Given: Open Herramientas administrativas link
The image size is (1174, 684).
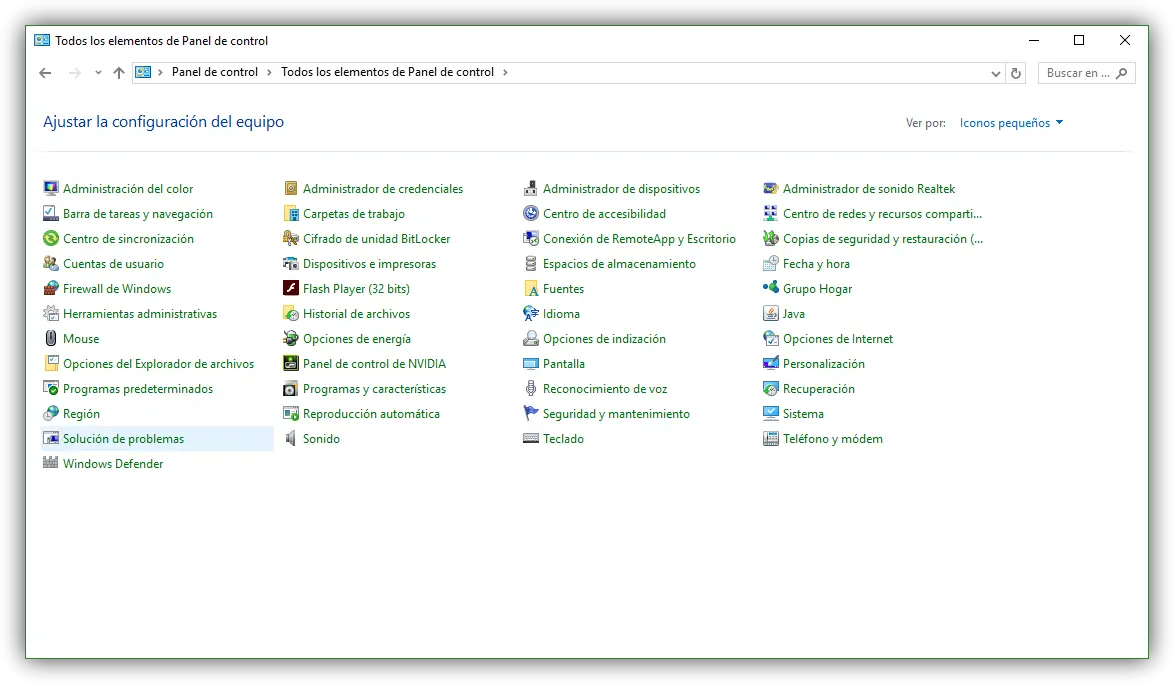Looking at the screenshot, I should tap(140, 314).
